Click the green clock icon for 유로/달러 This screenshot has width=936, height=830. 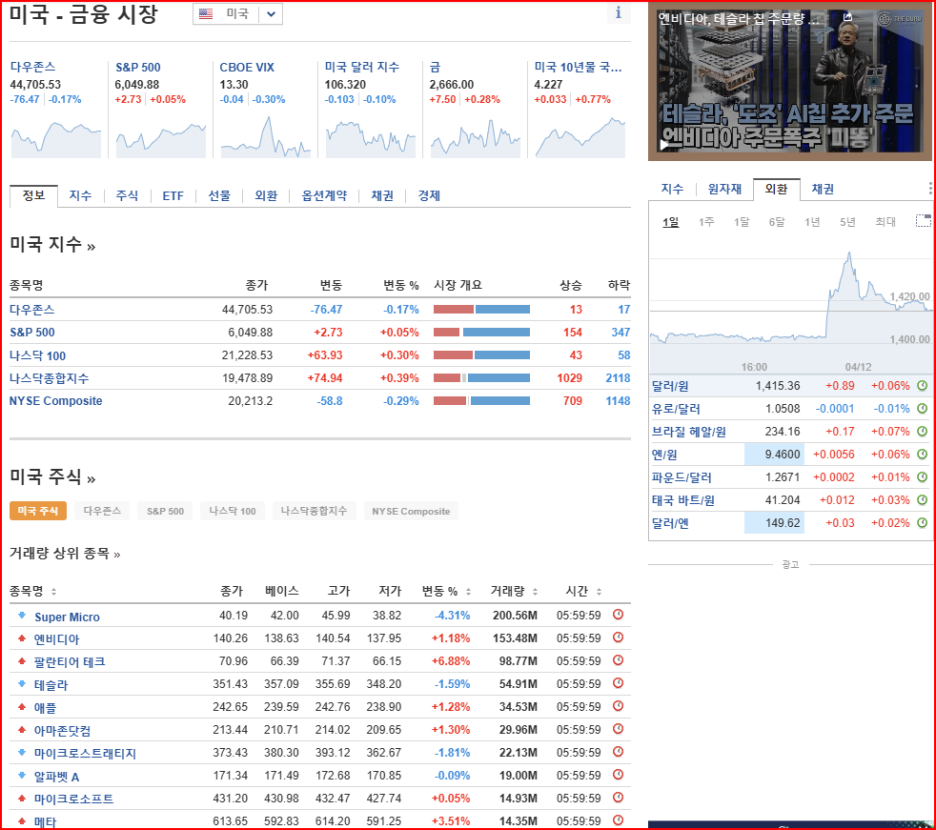click(x=922, y=408)
